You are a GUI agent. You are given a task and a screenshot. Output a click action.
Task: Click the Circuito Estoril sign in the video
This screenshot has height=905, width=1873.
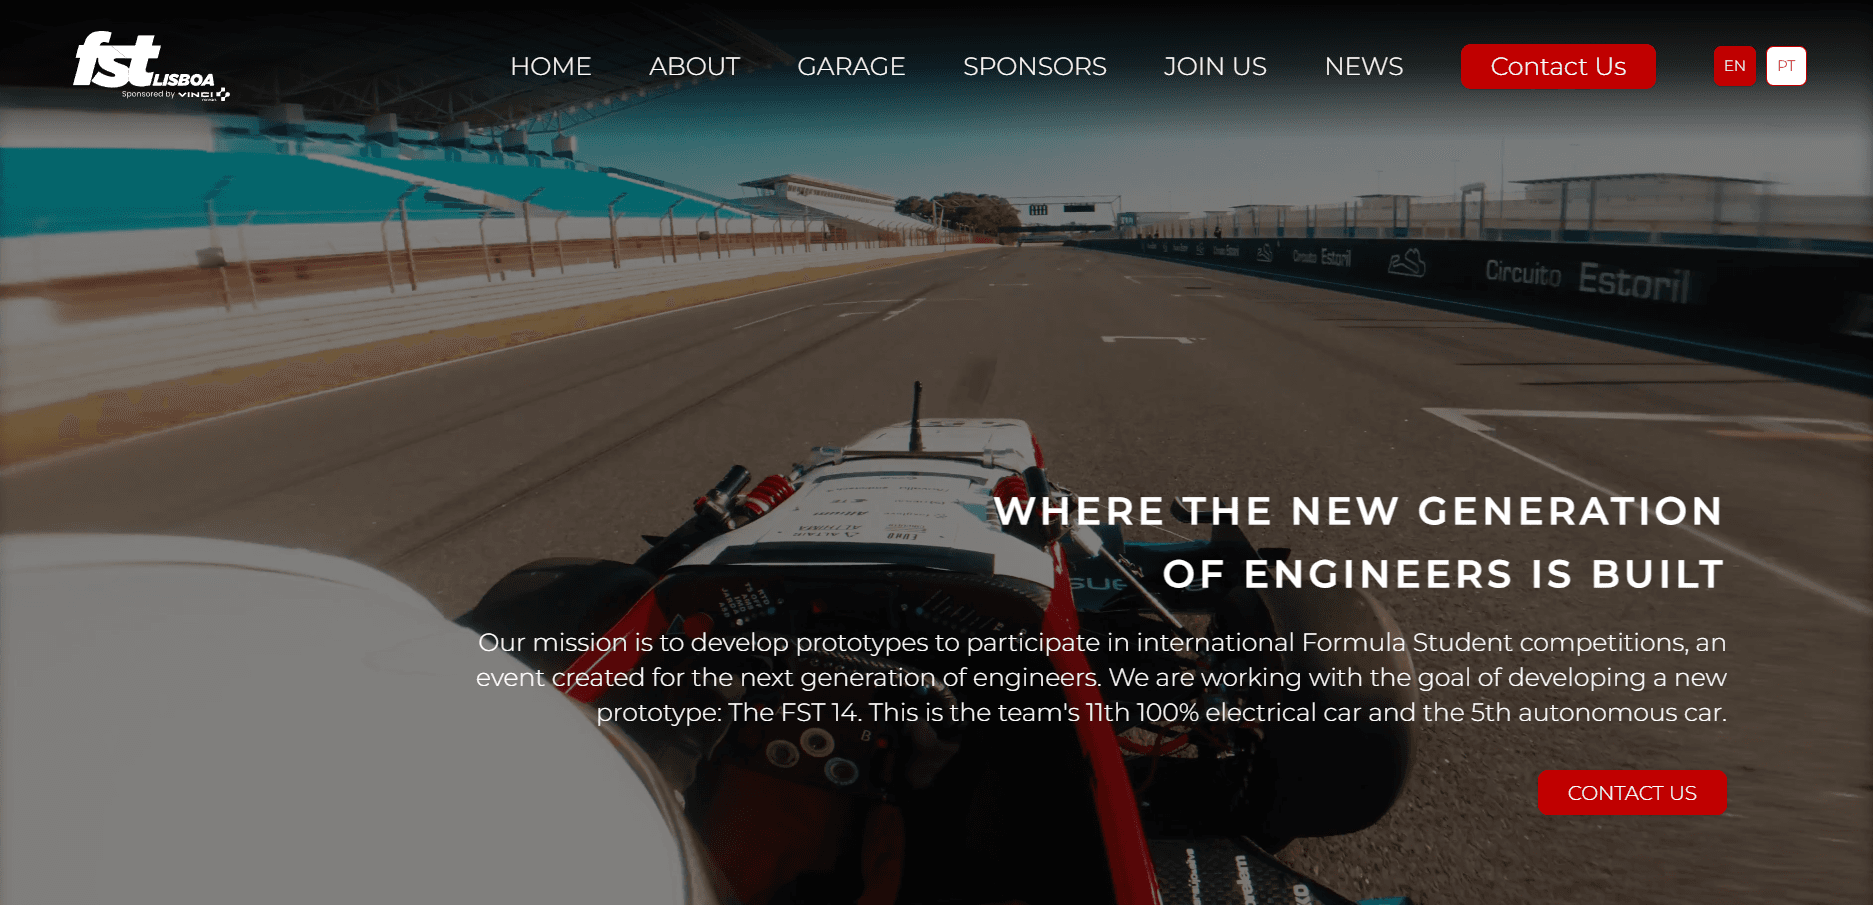click(x=1585, y=277)
